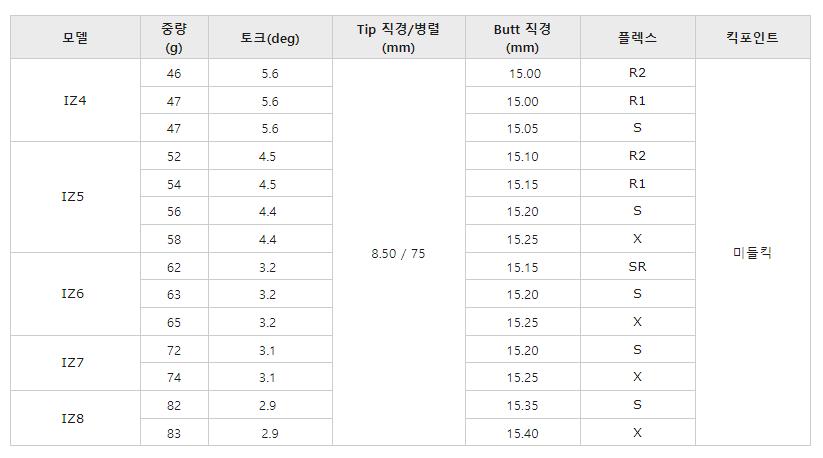823x458 pixels.
Task: Click the SR flex cell
Action: click(x=637, y=267)
